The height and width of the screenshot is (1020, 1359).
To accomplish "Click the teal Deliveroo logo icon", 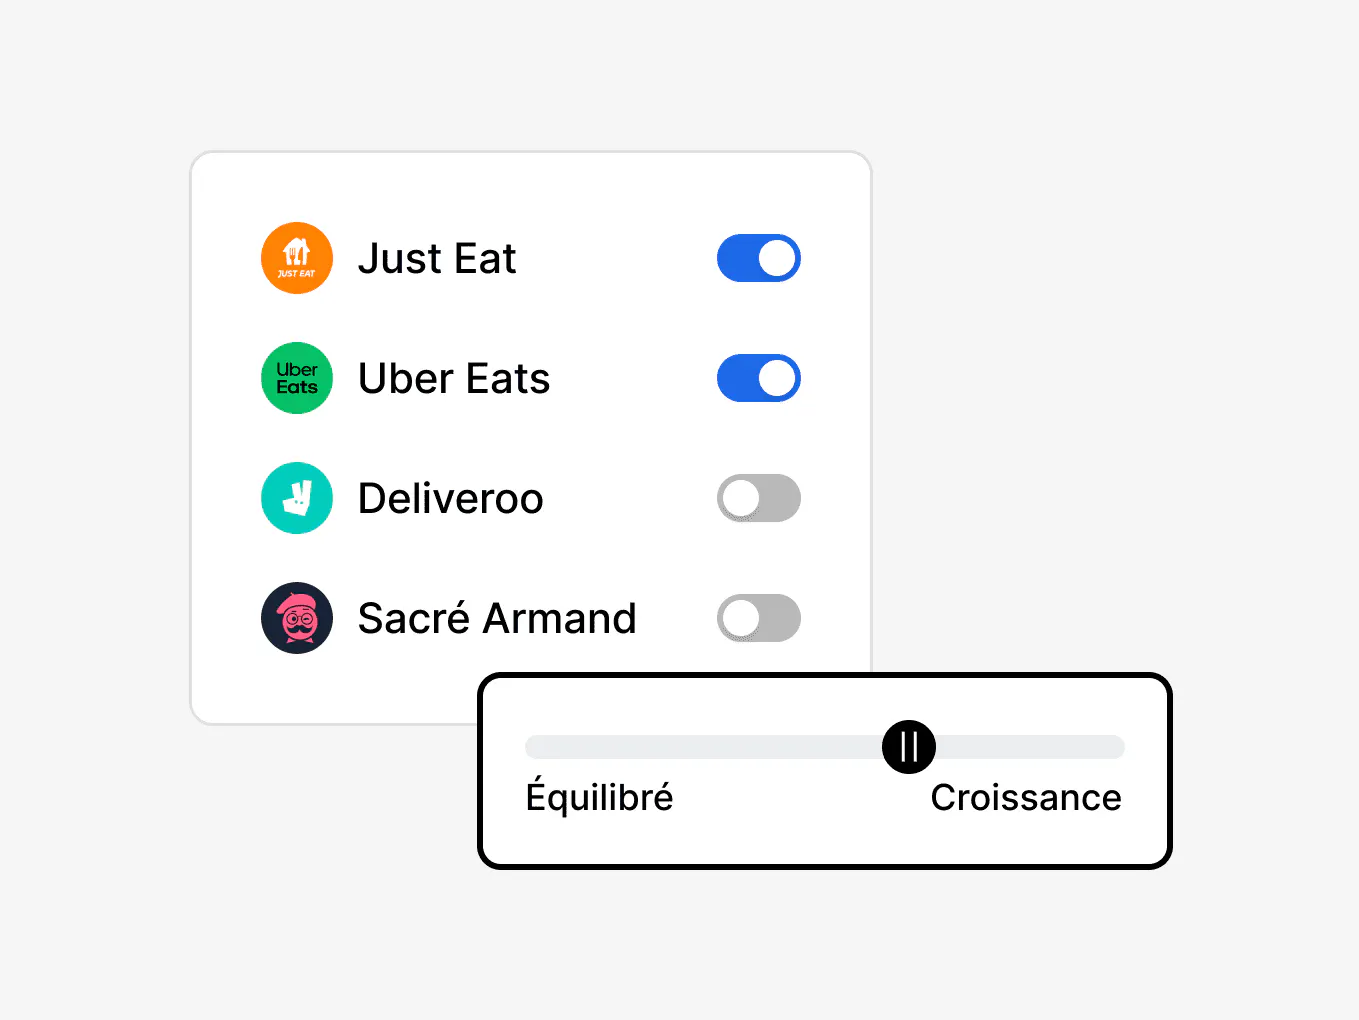I will 297,498.
